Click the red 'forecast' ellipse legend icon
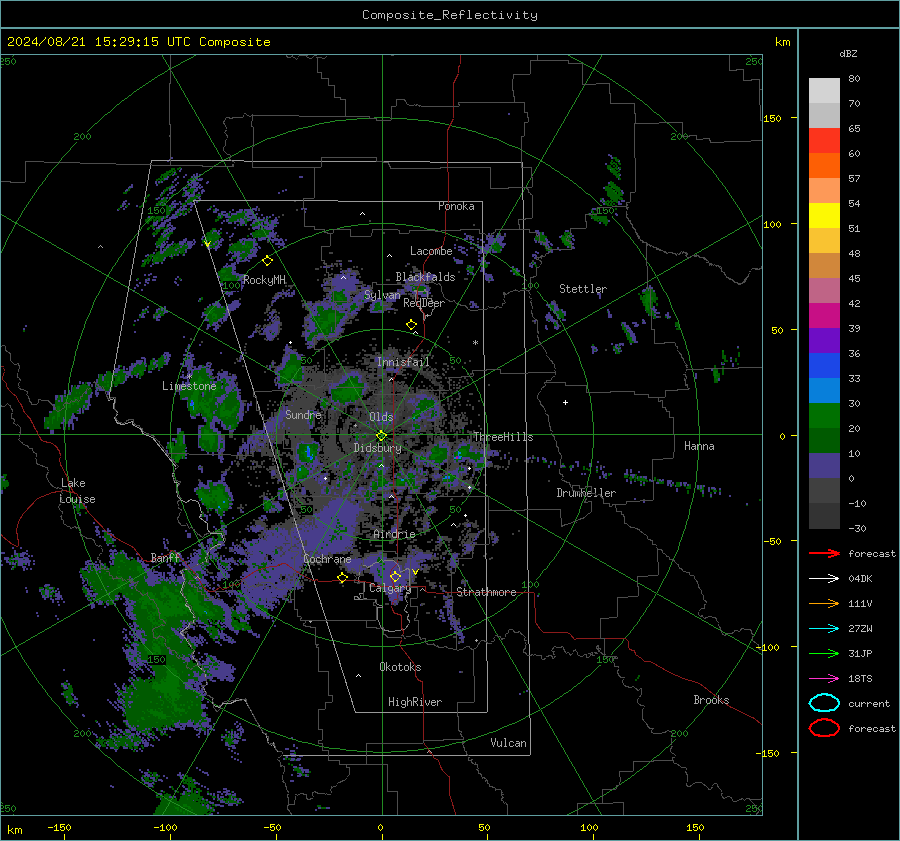Image resolution: width=900 pixels, height=841 pixels. (x=824, y=728)
